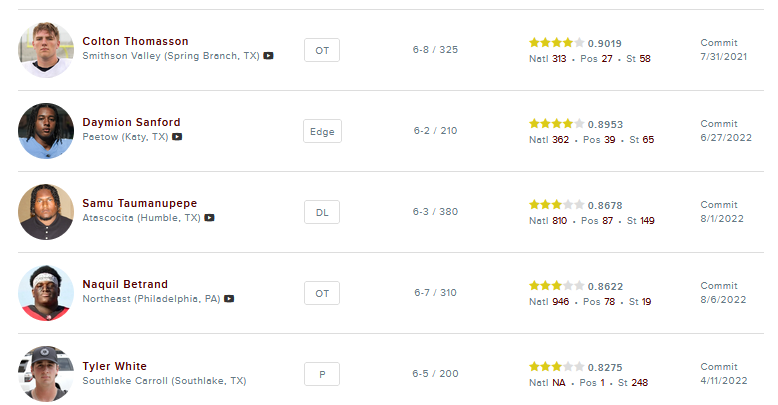Viewport: 778px width, 405px height.
Task: Click the star rating for Daymion Sanford
Action: (556, 124)
